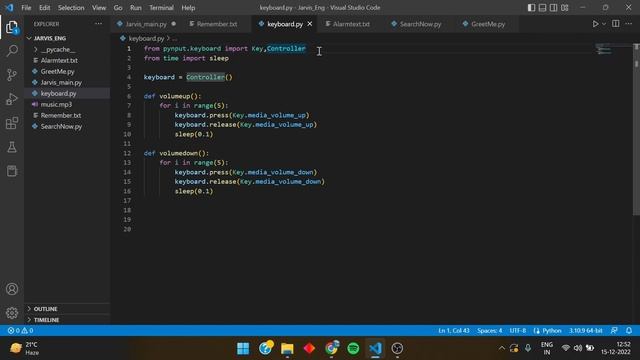Click Ln 1, Col 43 in status bar
Image resolution: width=640 pixels, height=360 pixels.
point(453,330)
